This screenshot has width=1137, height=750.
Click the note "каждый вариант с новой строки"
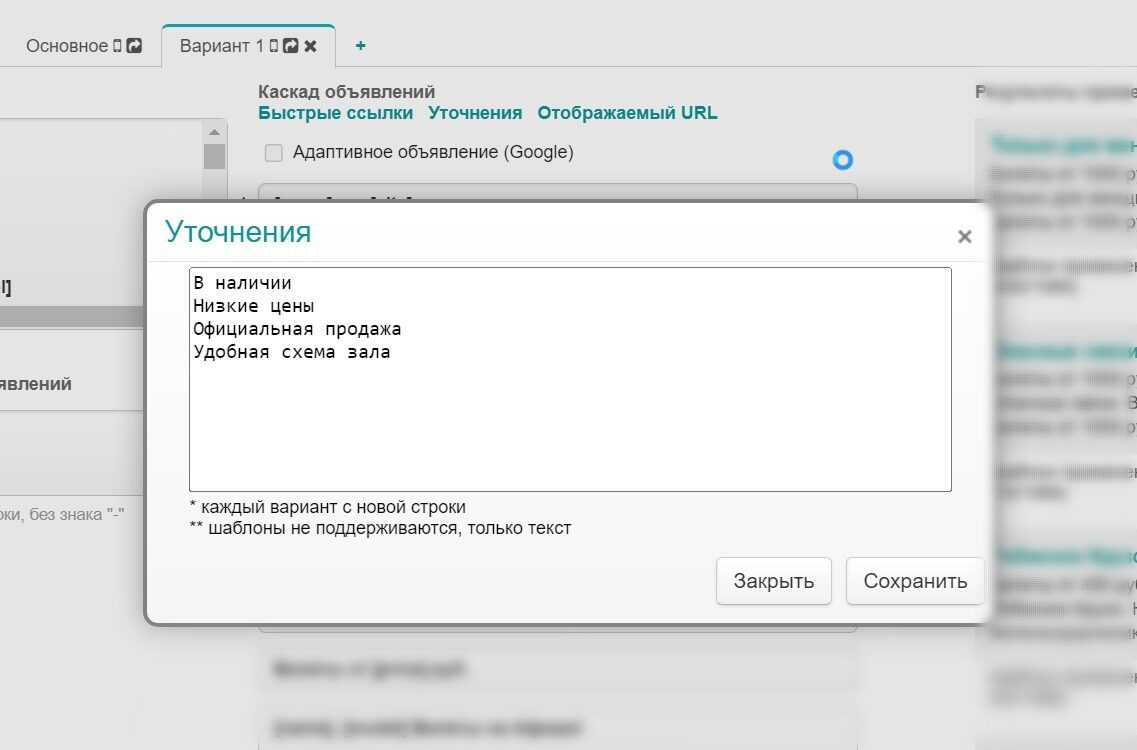(333, 507)
